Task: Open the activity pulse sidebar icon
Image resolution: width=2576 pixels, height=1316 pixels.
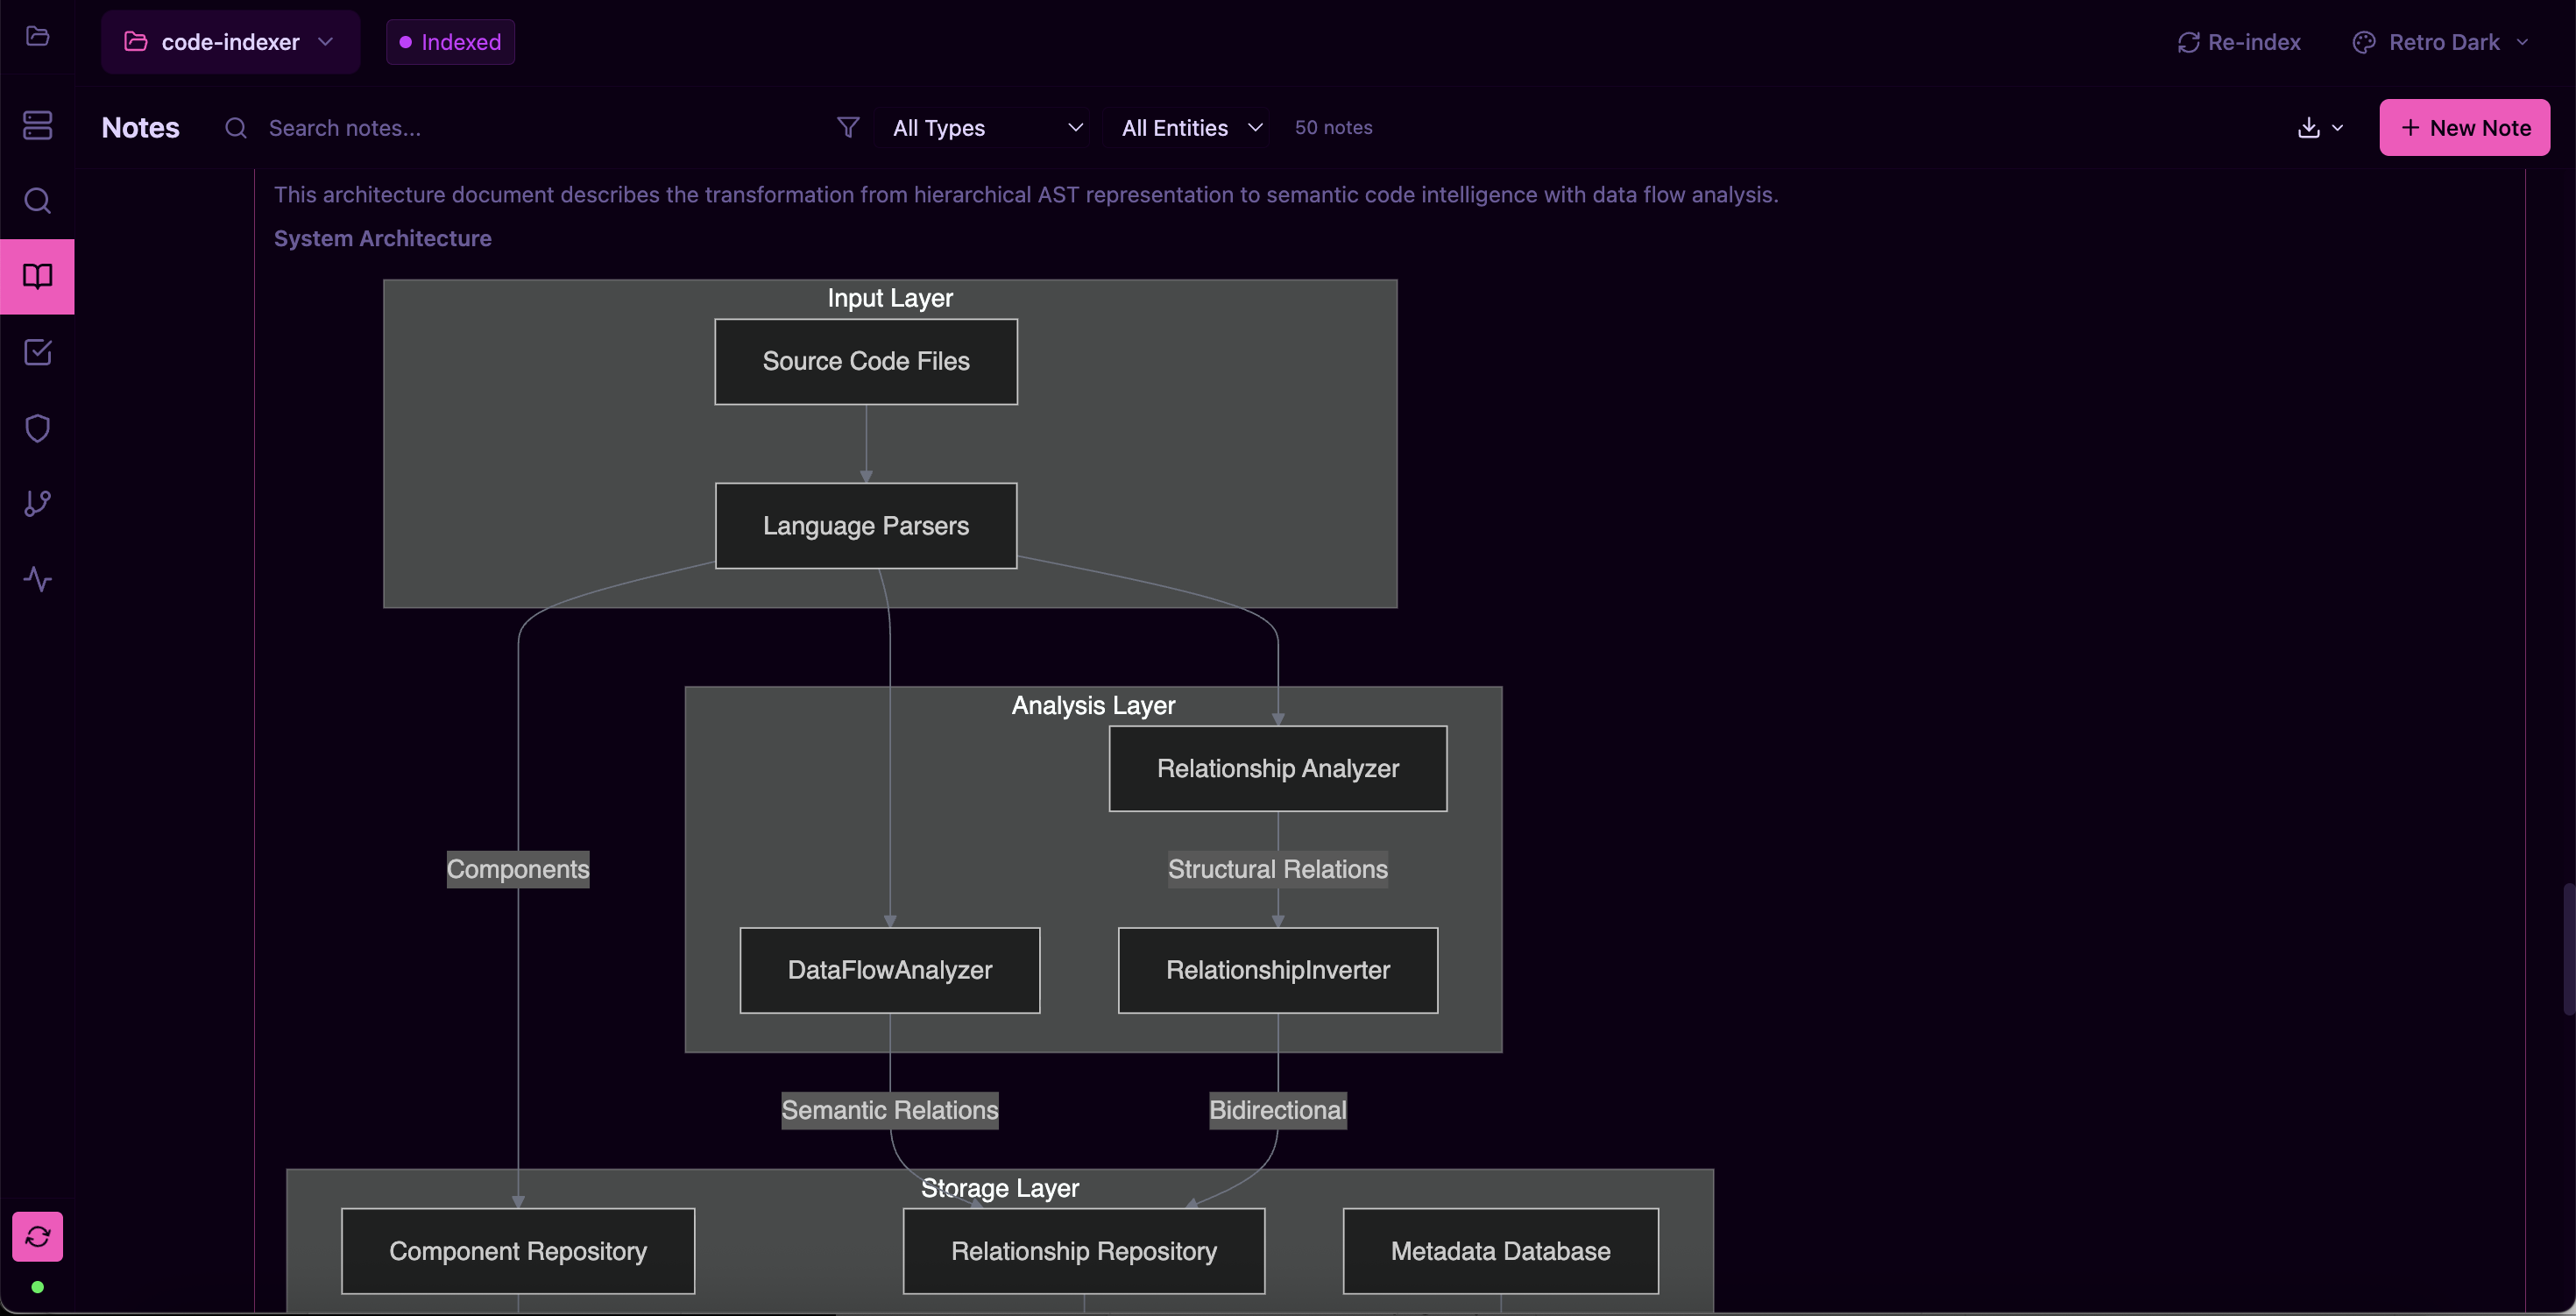Action: (37, 579)
